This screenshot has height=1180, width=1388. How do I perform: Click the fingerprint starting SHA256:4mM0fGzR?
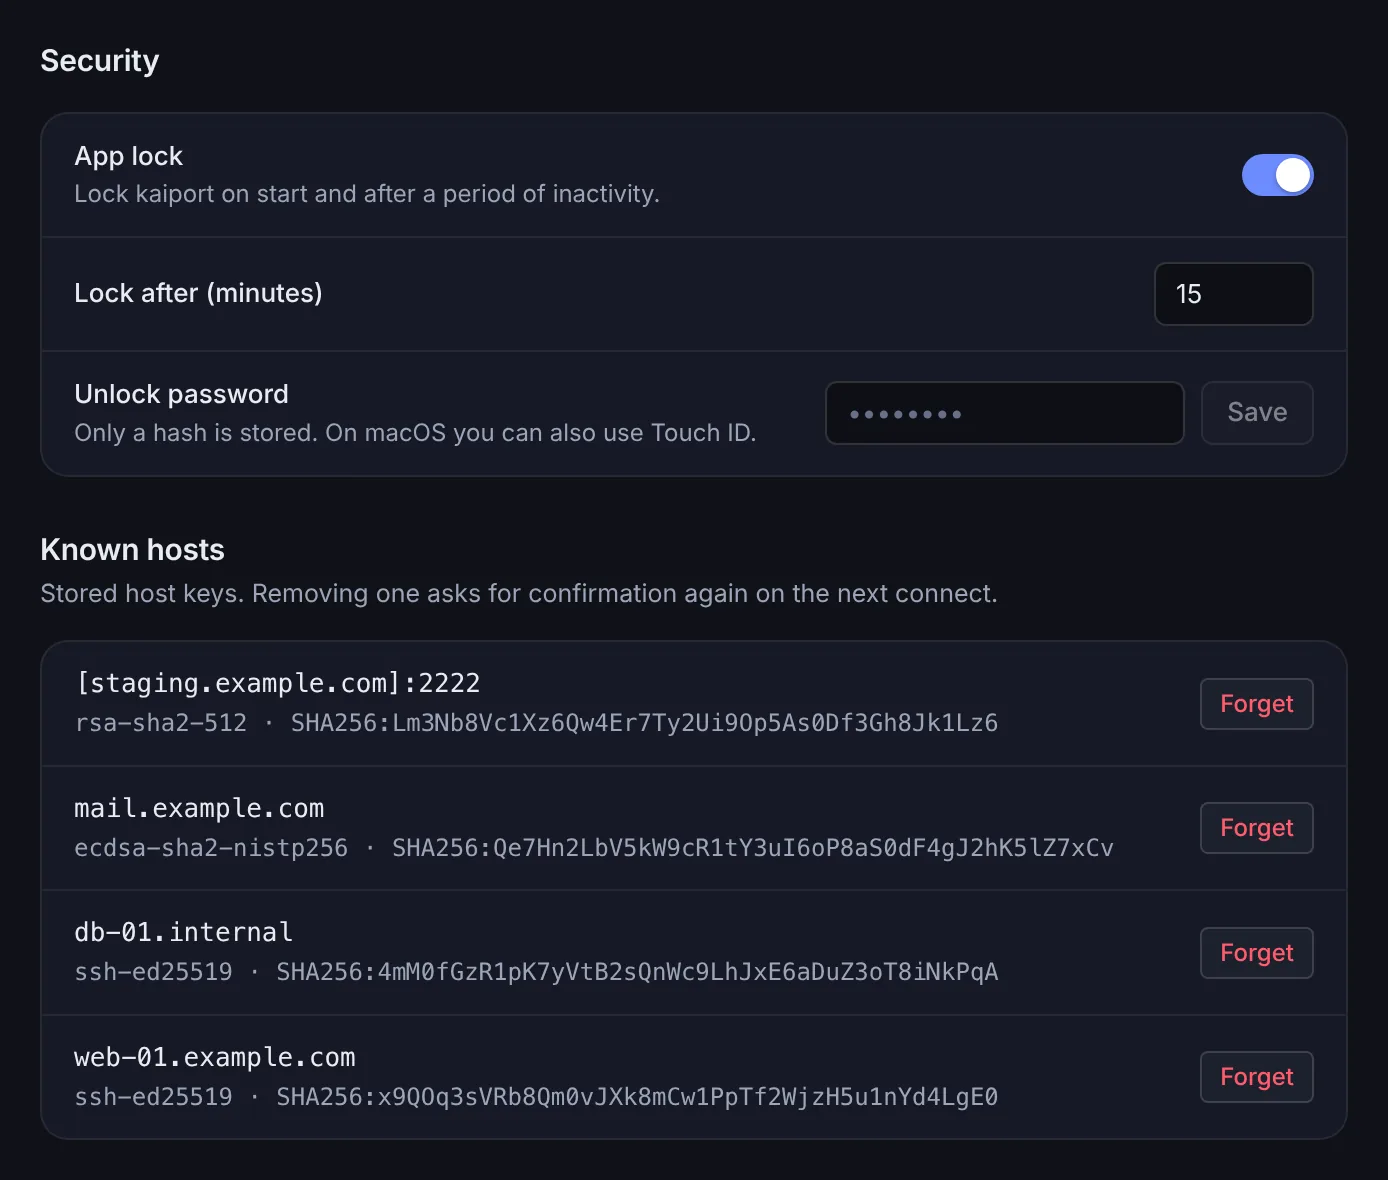(637, 972)
